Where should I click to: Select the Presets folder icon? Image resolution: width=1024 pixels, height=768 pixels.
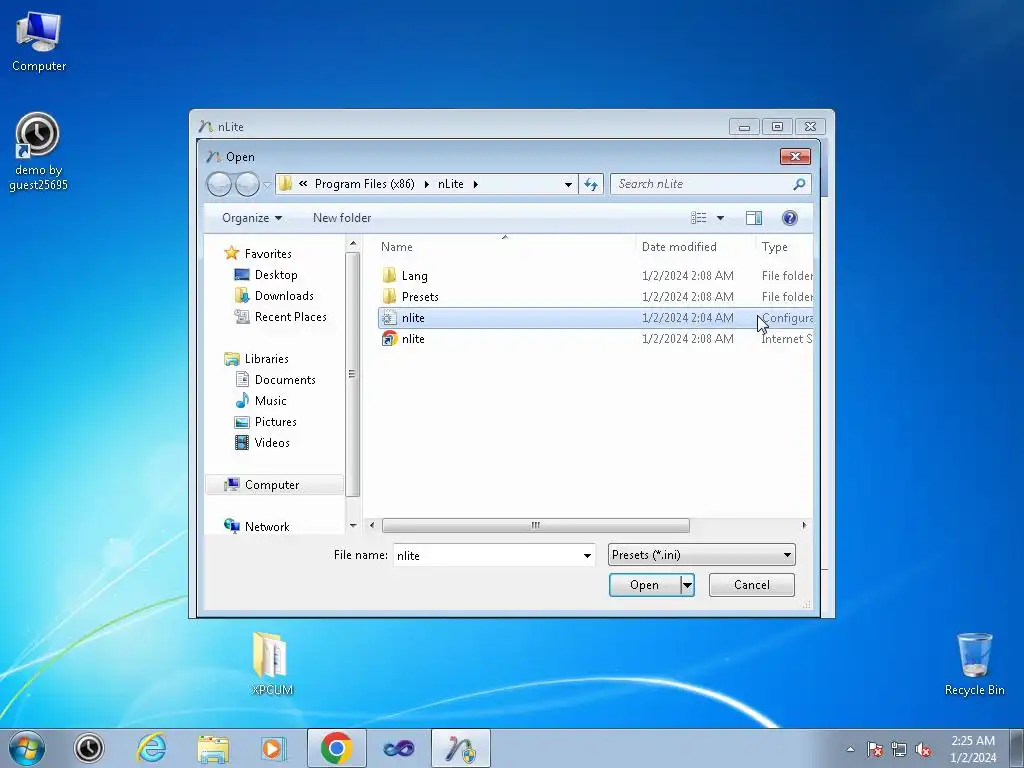(x=389, y=296)
